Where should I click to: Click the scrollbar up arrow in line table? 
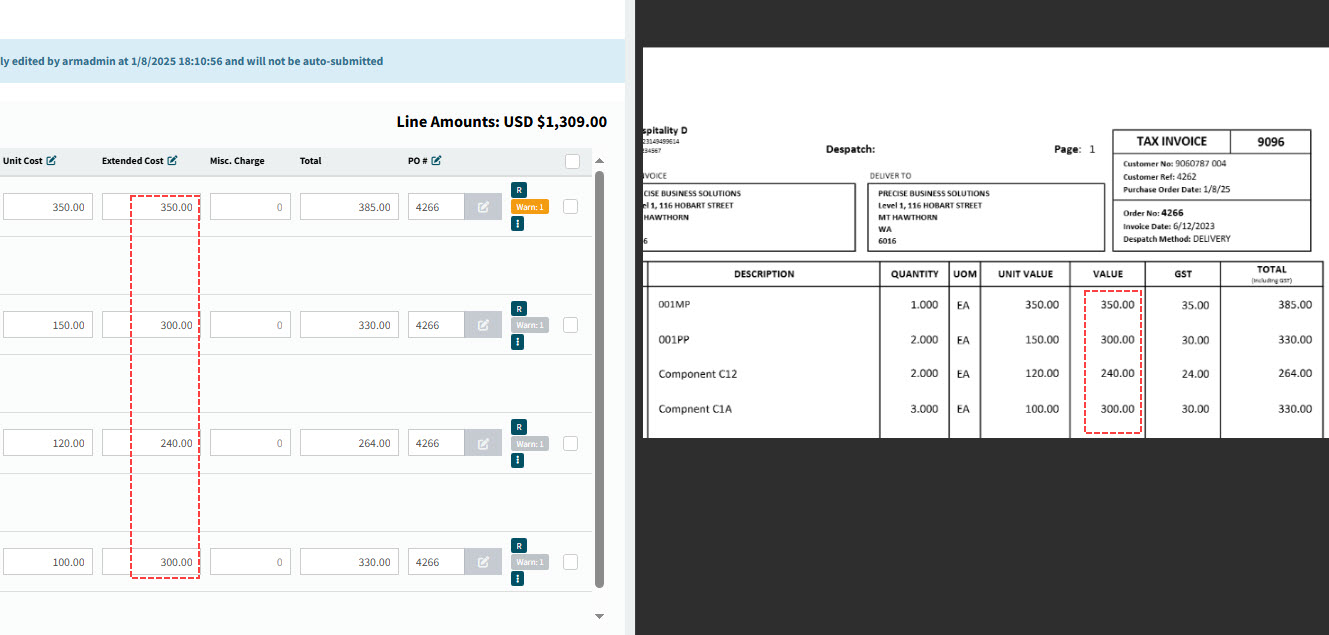point(600,161)
